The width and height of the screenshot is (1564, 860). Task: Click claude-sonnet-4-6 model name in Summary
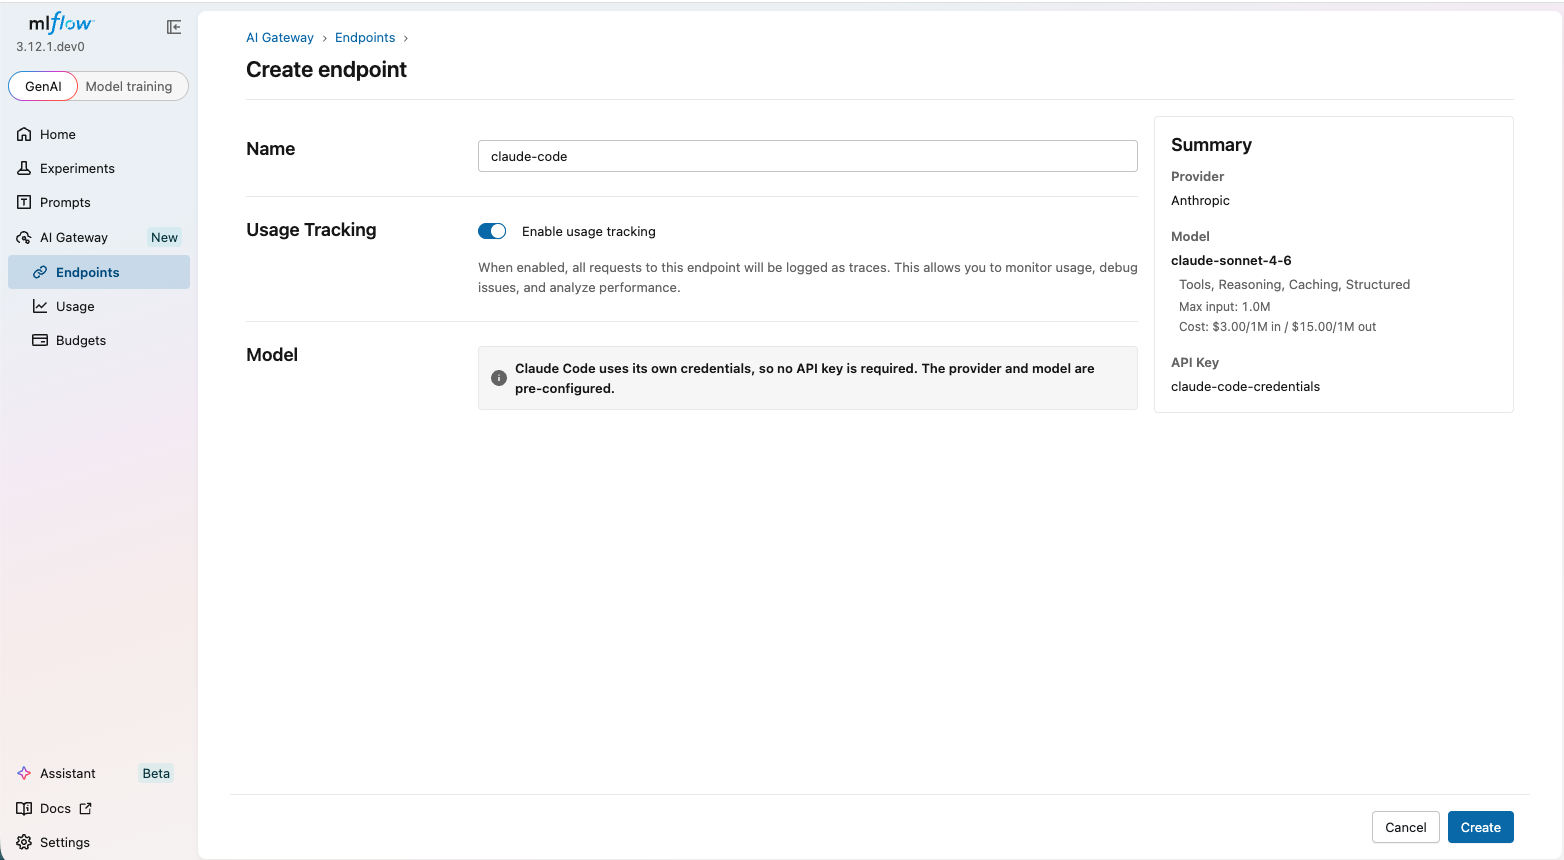click(1231, 260)
